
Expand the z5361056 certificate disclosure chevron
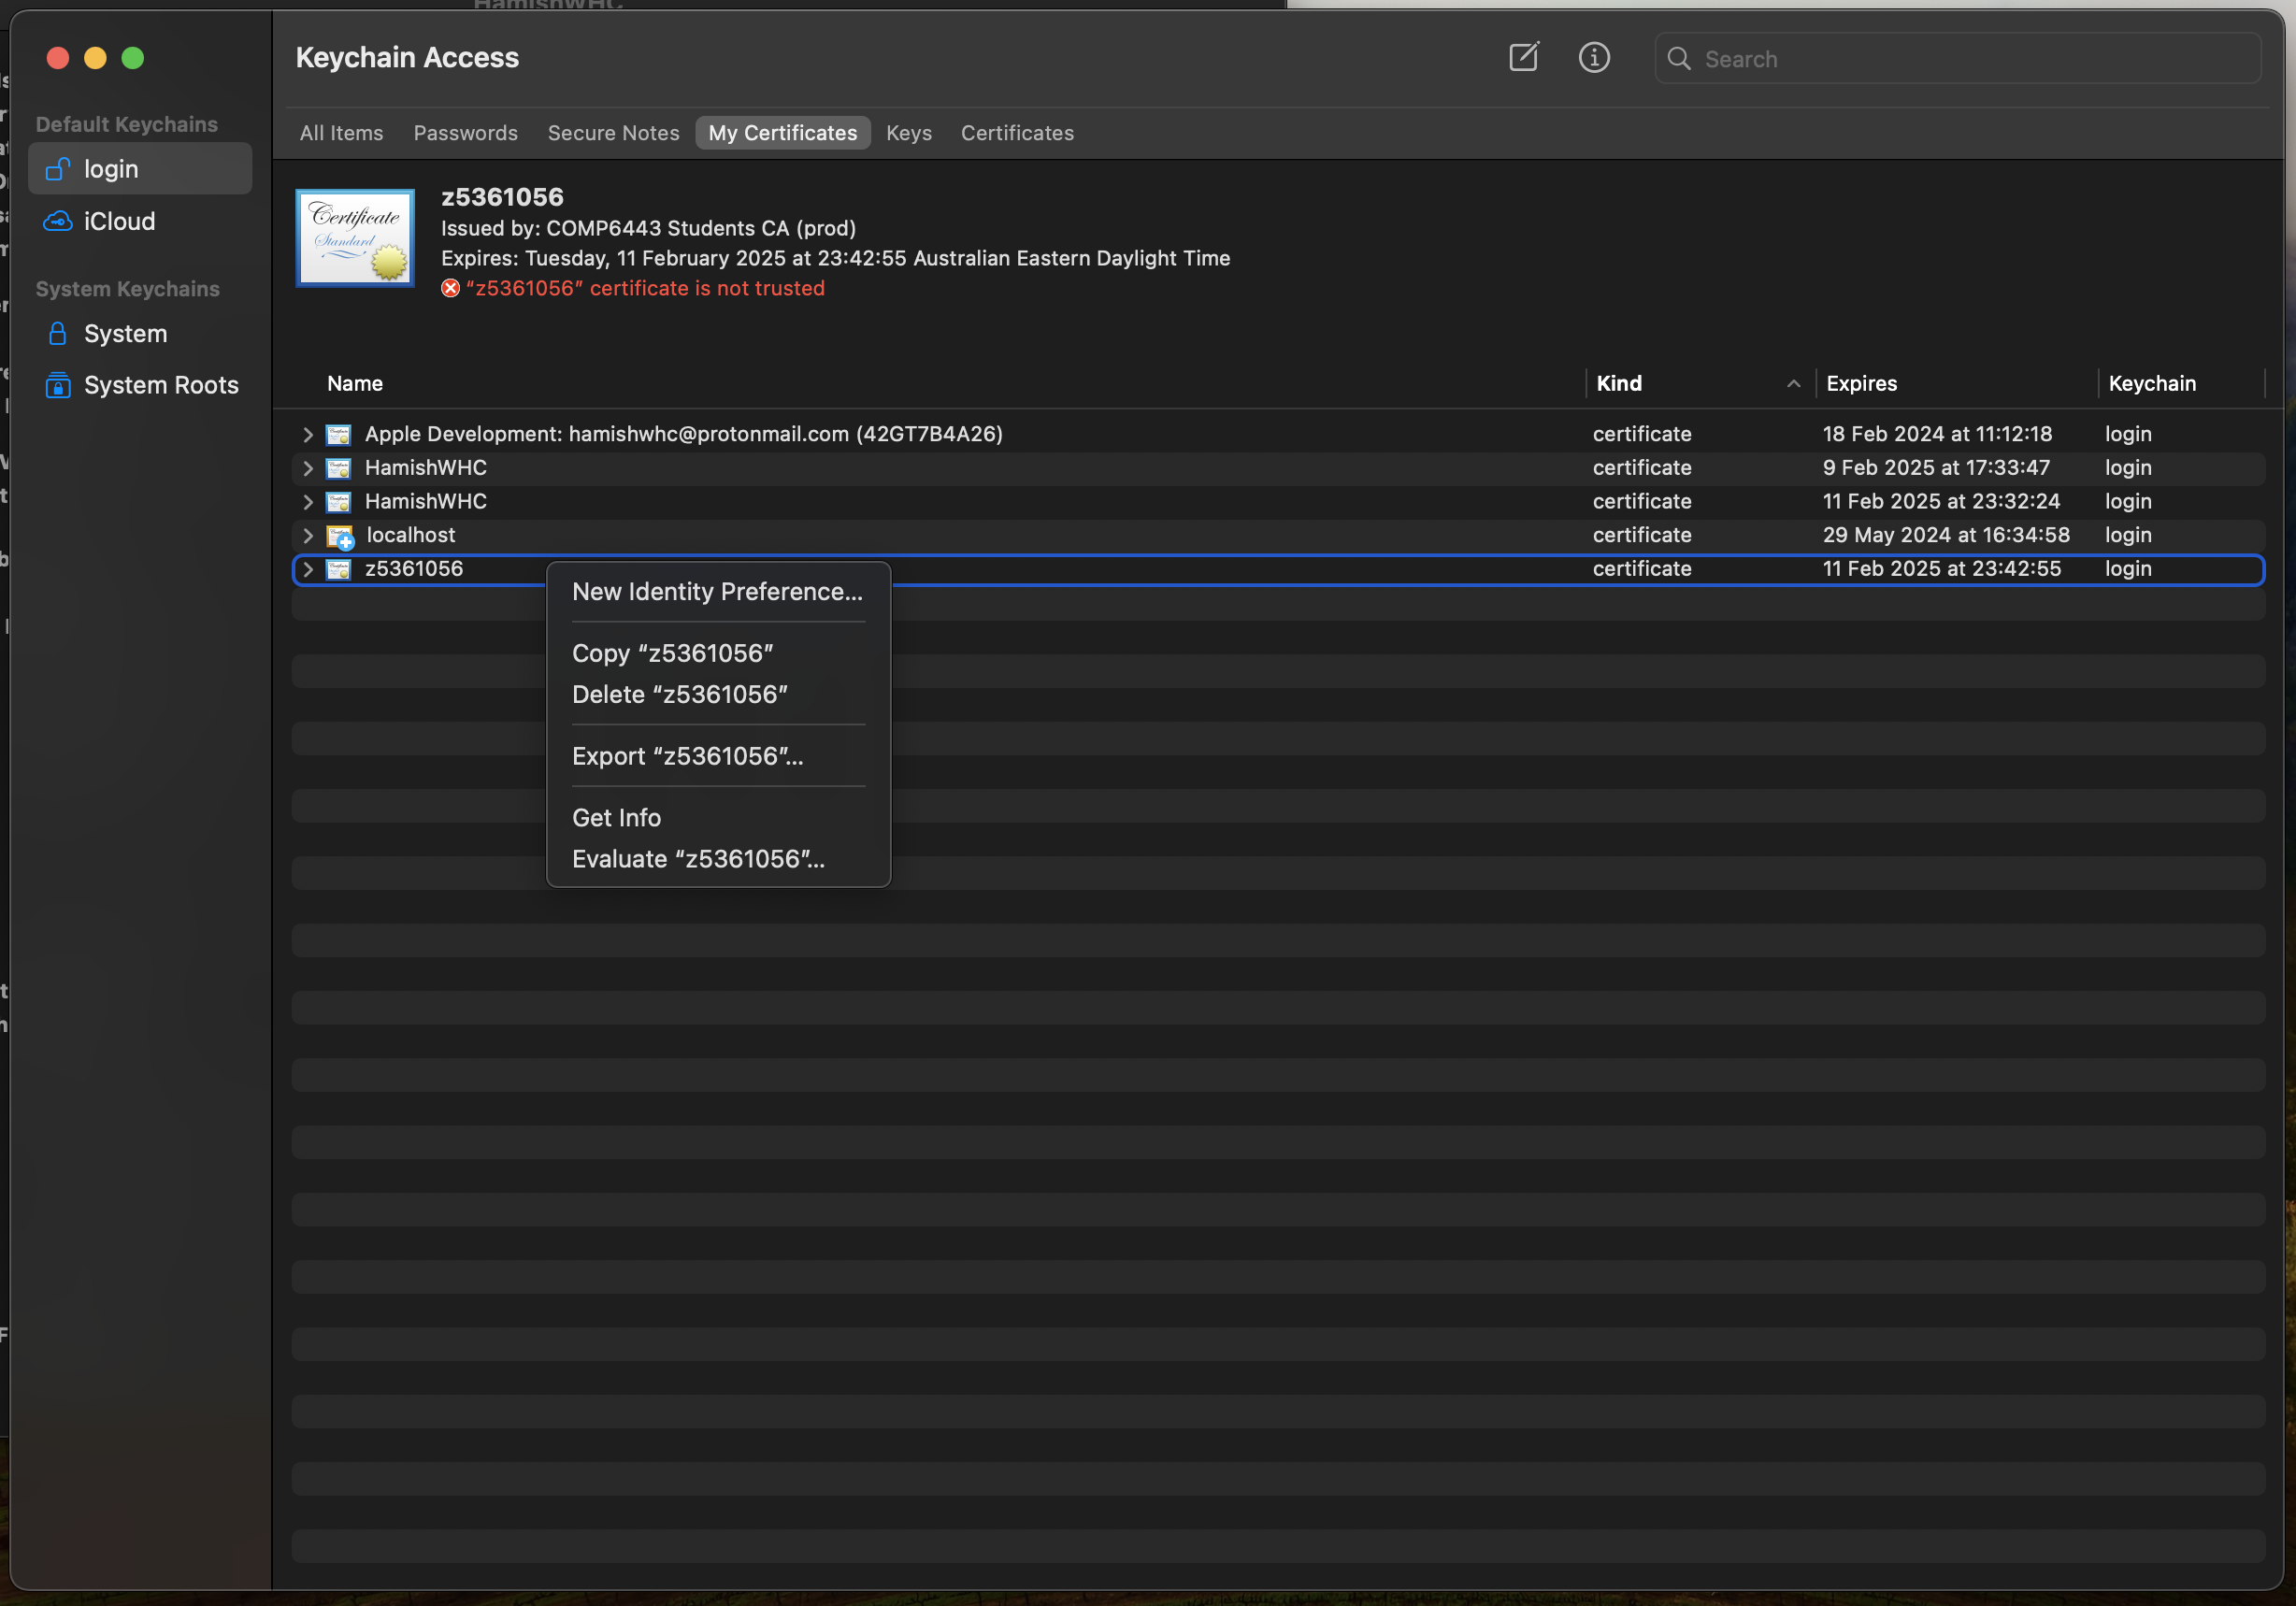pos(308,570)
